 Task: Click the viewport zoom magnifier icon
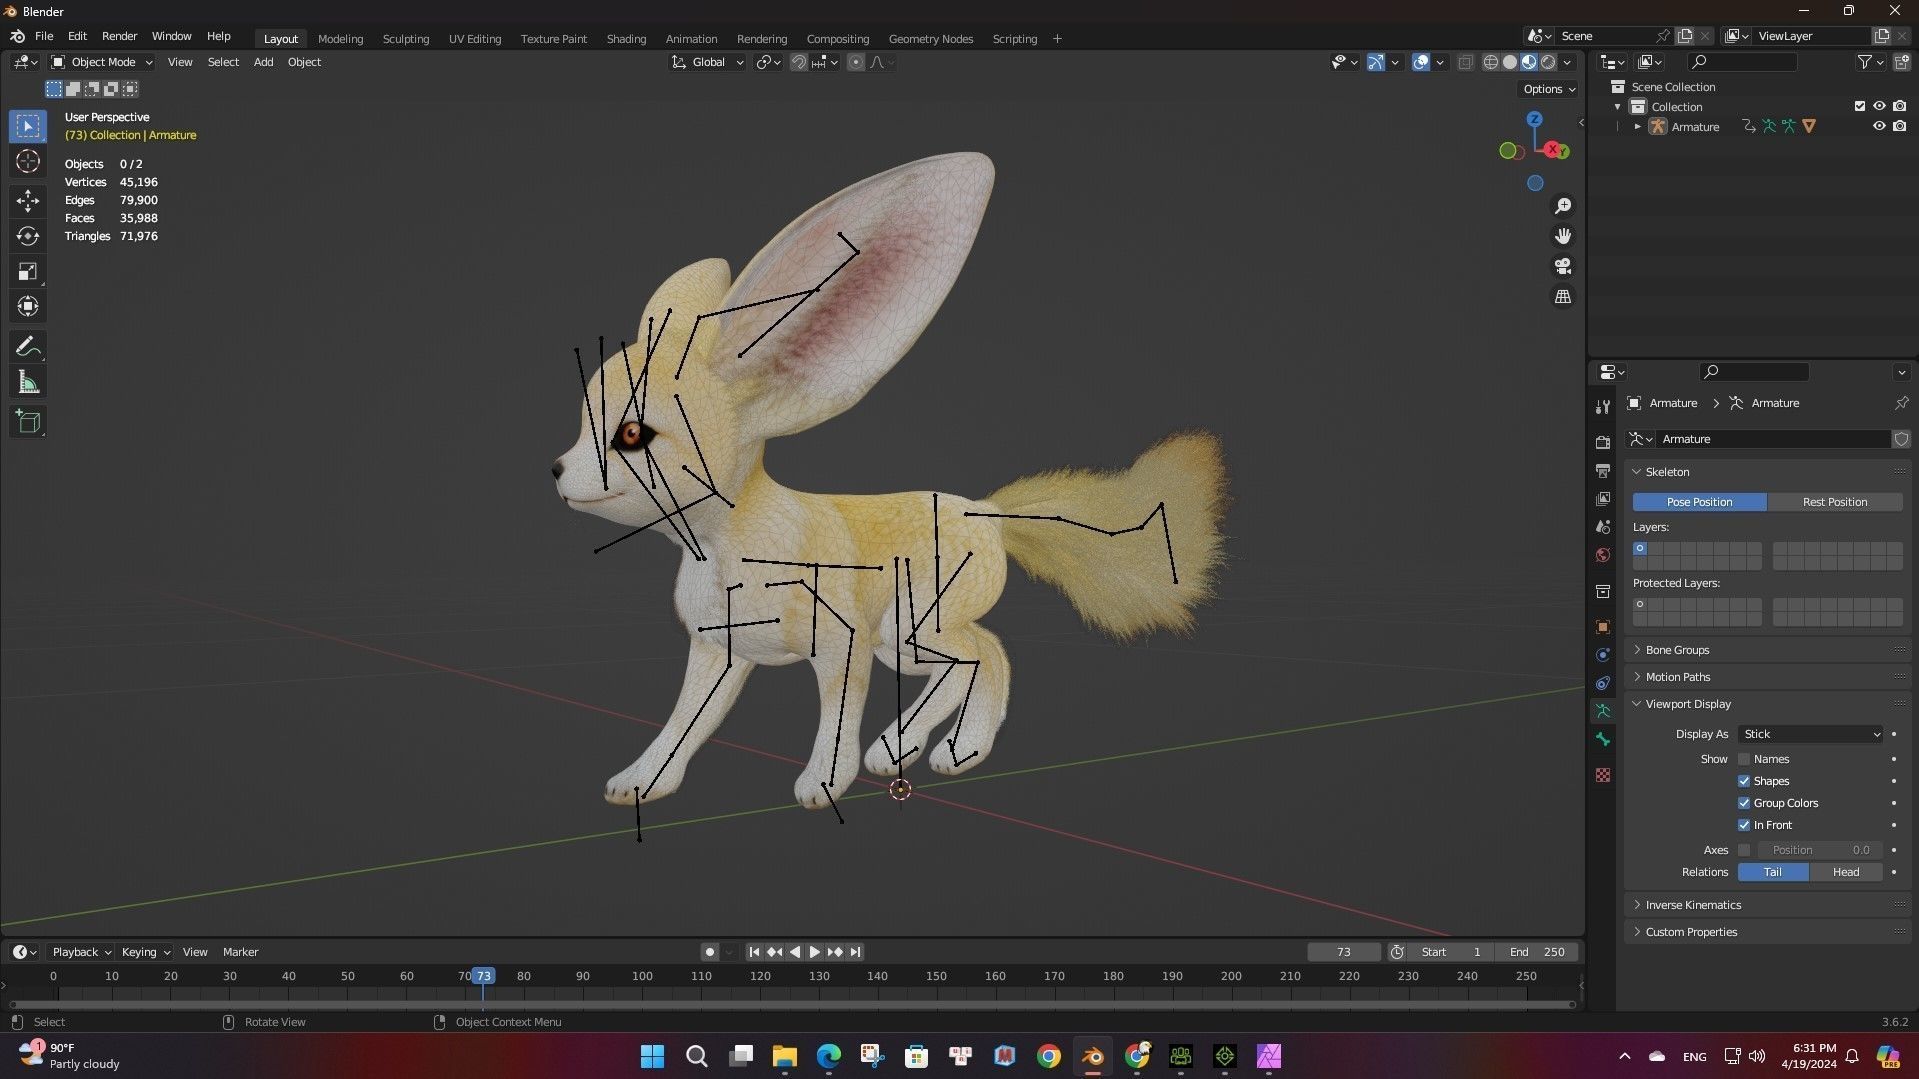tap(1562, 206)
